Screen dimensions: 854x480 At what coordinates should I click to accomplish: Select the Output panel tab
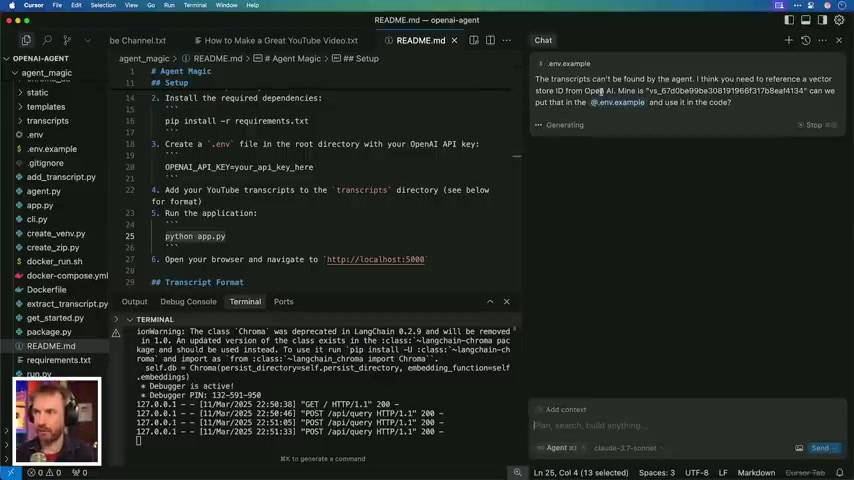(x=135, y=302)
